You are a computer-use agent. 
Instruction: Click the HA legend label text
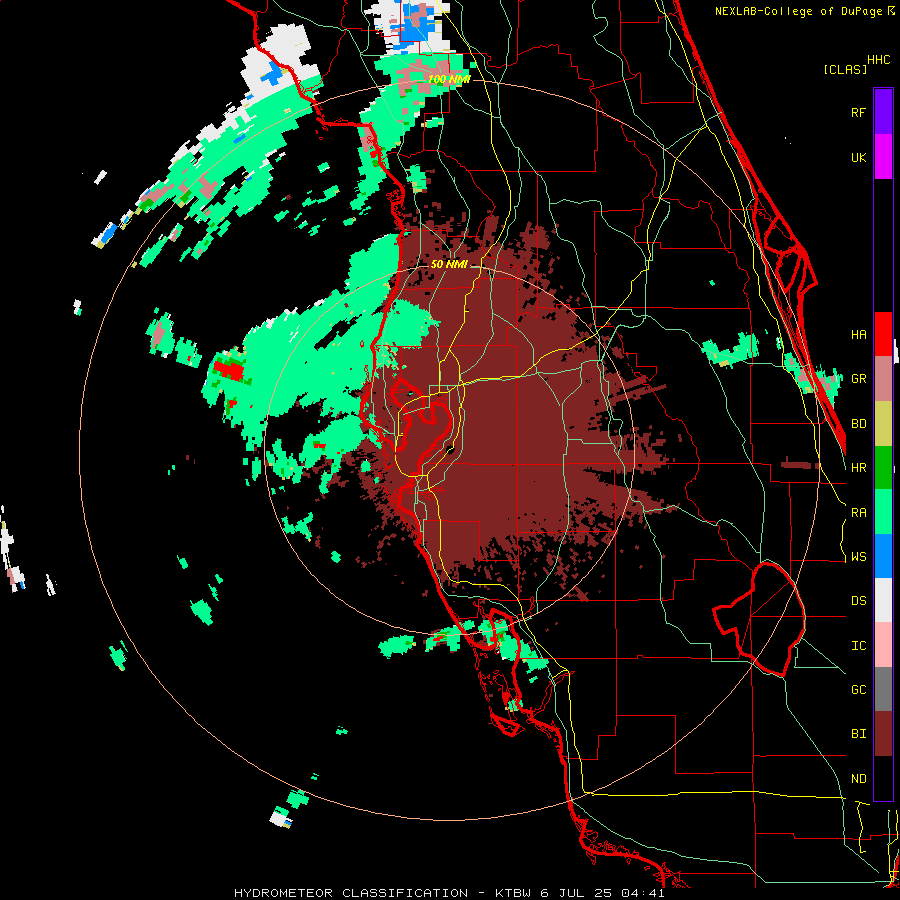858,334
